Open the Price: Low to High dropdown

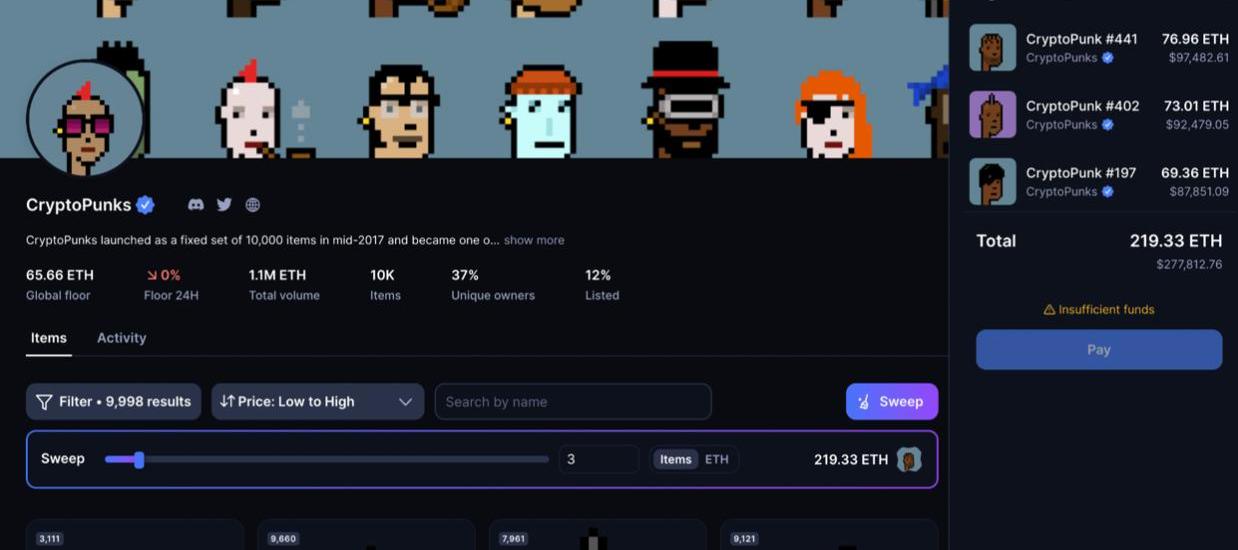point(317,401)
